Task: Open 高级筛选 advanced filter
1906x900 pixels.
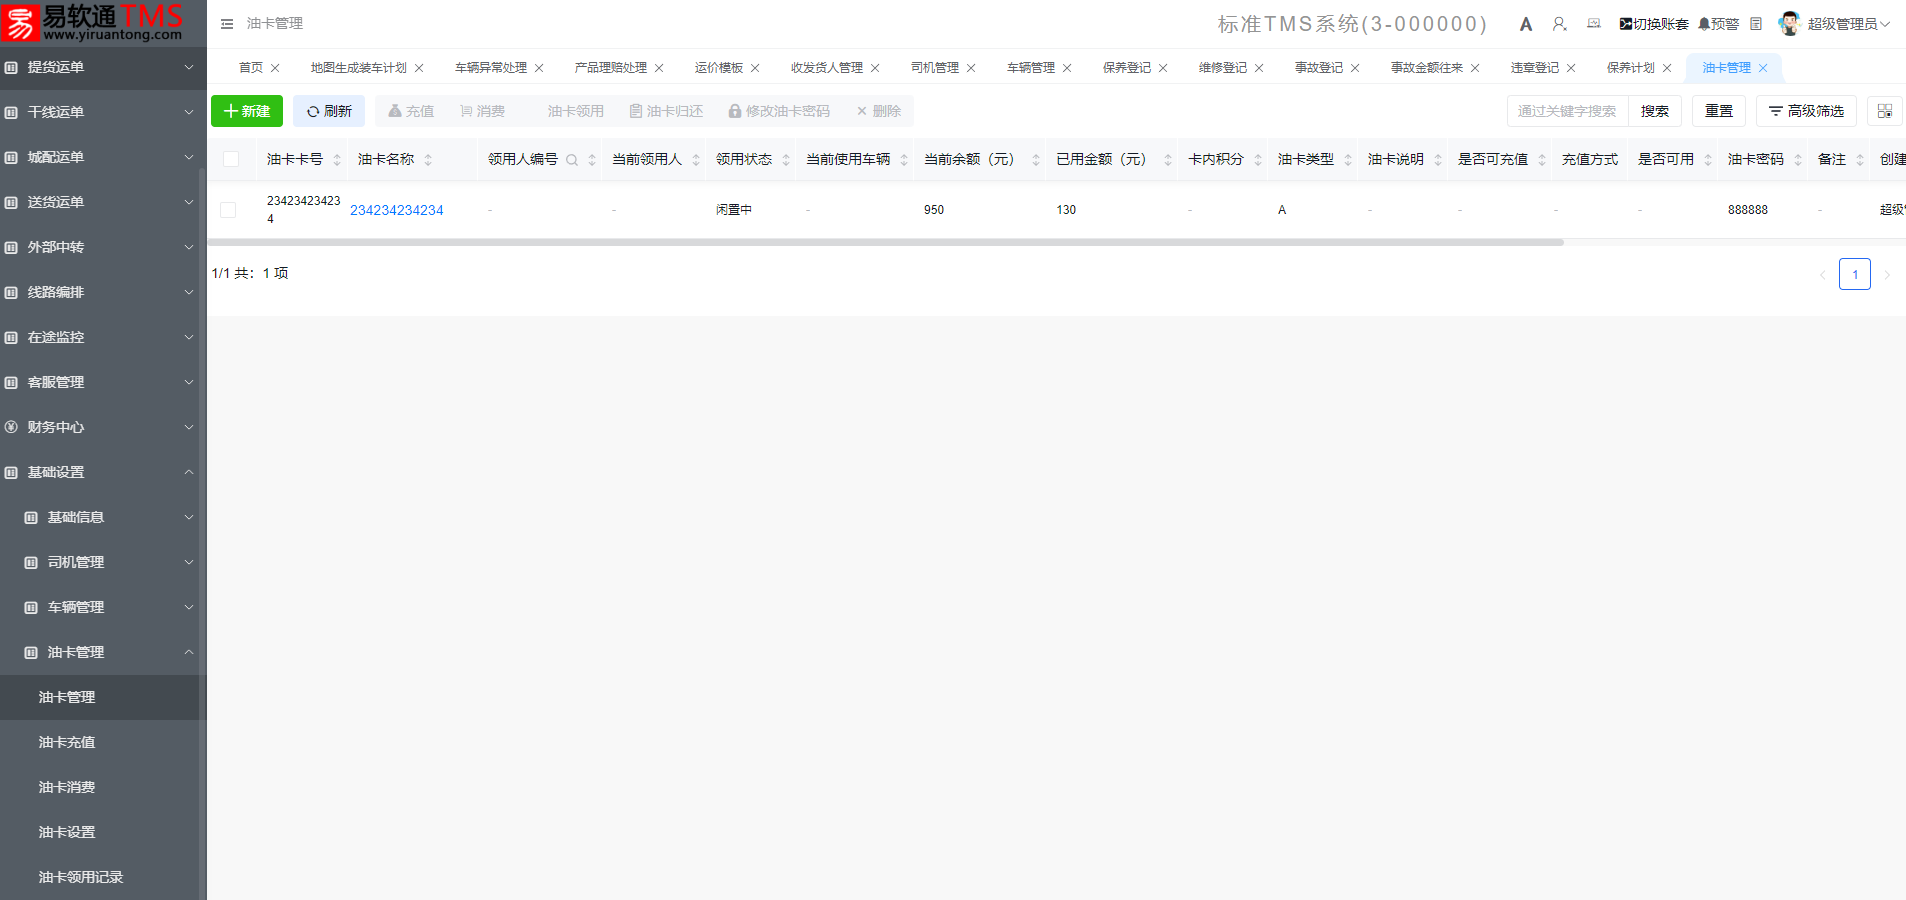Action: point(1806,111)
